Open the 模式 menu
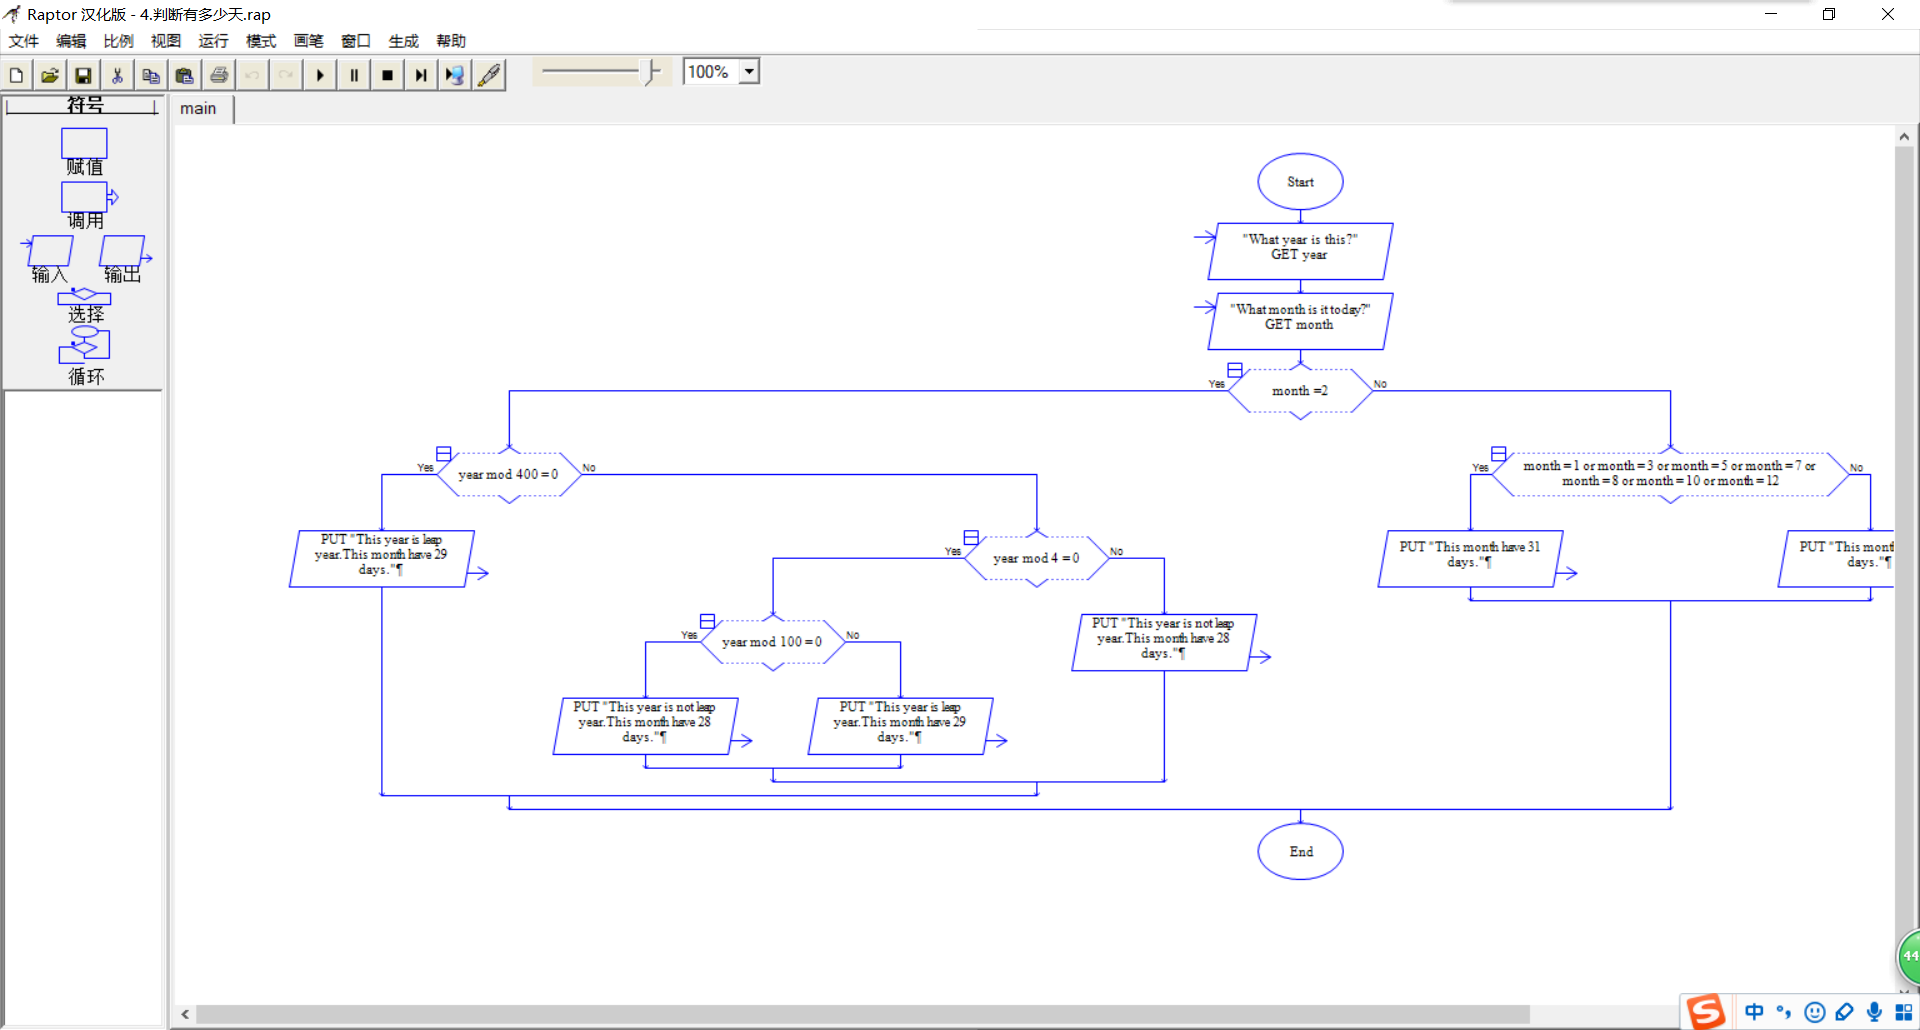Viewport: 1920px width, 1030px height. [261, 41]
